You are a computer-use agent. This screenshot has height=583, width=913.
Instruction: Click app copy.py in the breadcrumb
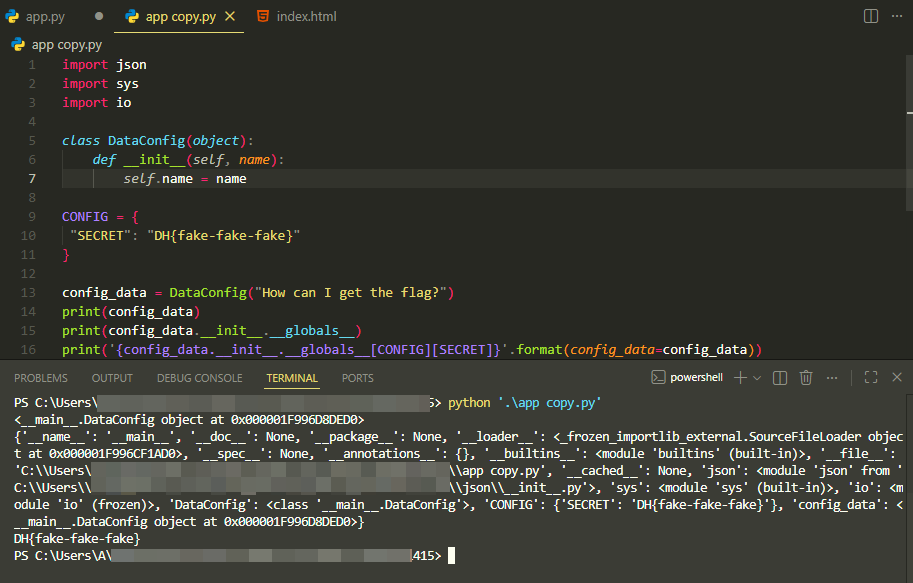pyautogui.click(x=66, y=45)
